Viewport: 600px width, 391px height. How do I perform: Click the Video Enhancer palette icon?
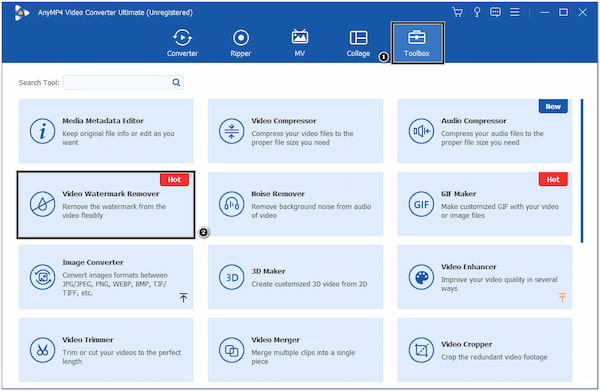tap(421, 277)
